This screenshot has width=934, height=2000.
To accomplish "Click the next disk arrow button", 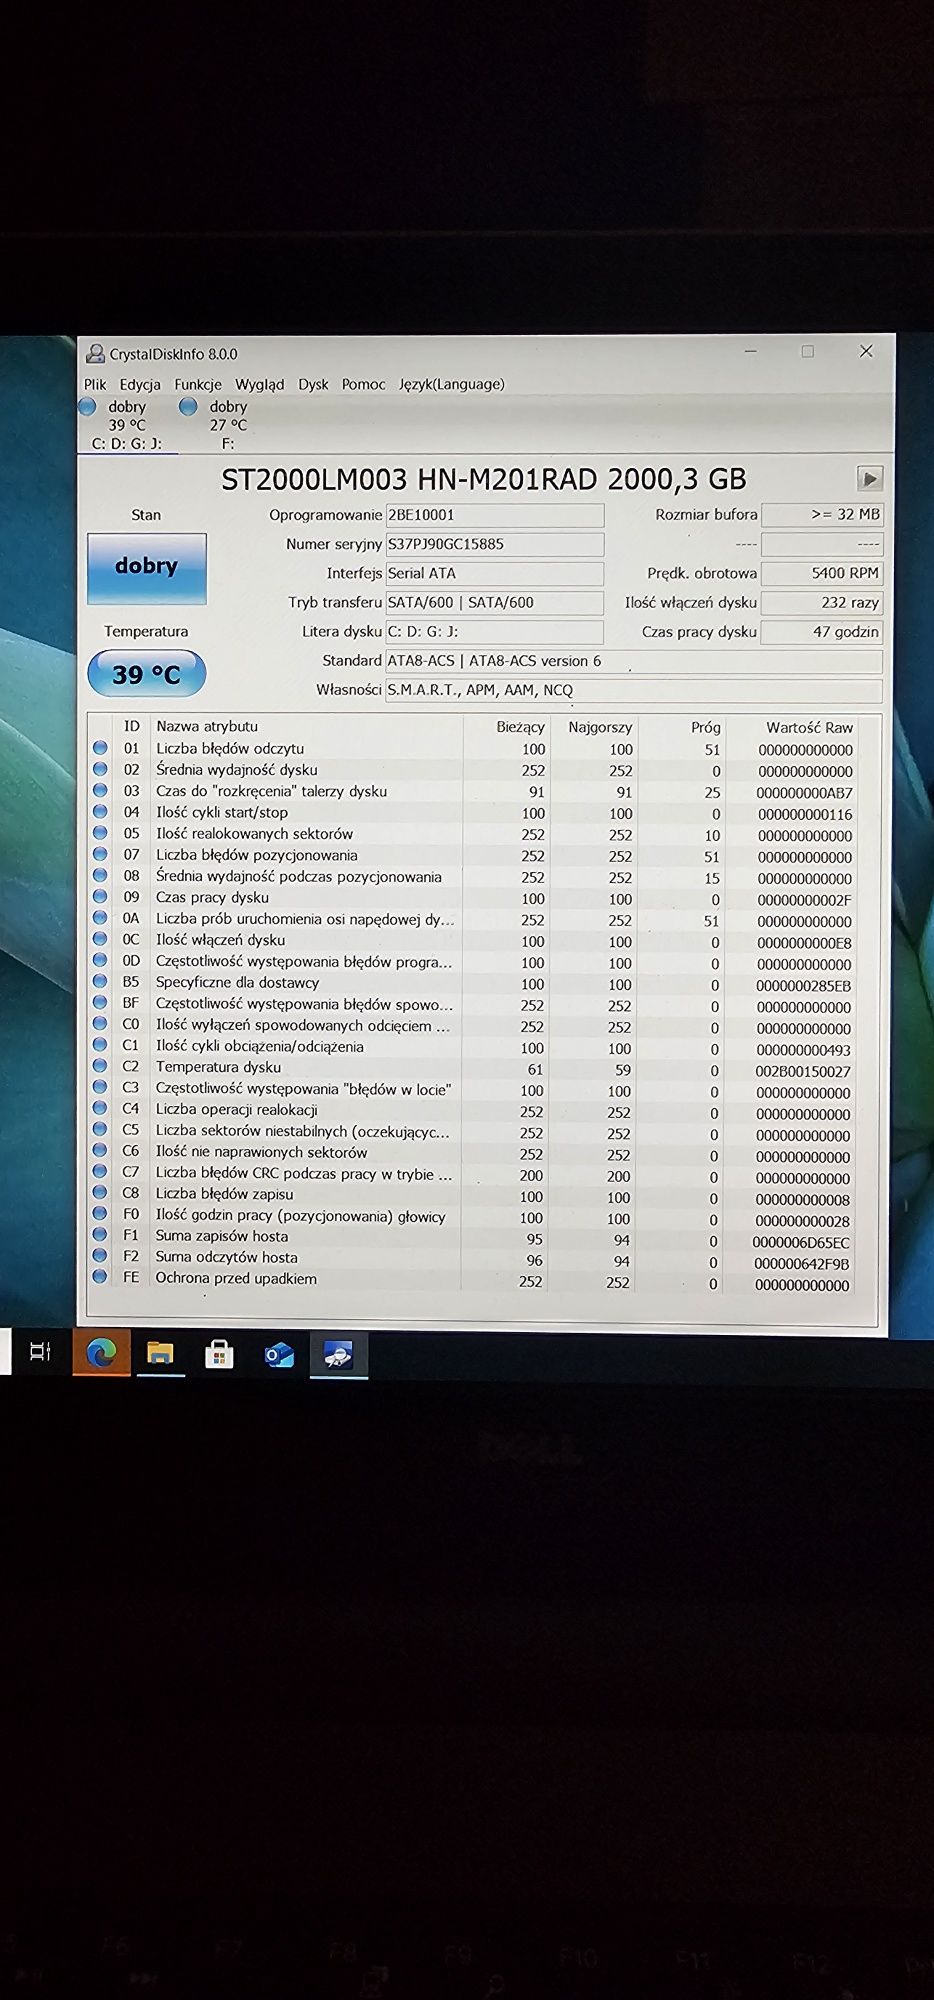I will [870, 479].
